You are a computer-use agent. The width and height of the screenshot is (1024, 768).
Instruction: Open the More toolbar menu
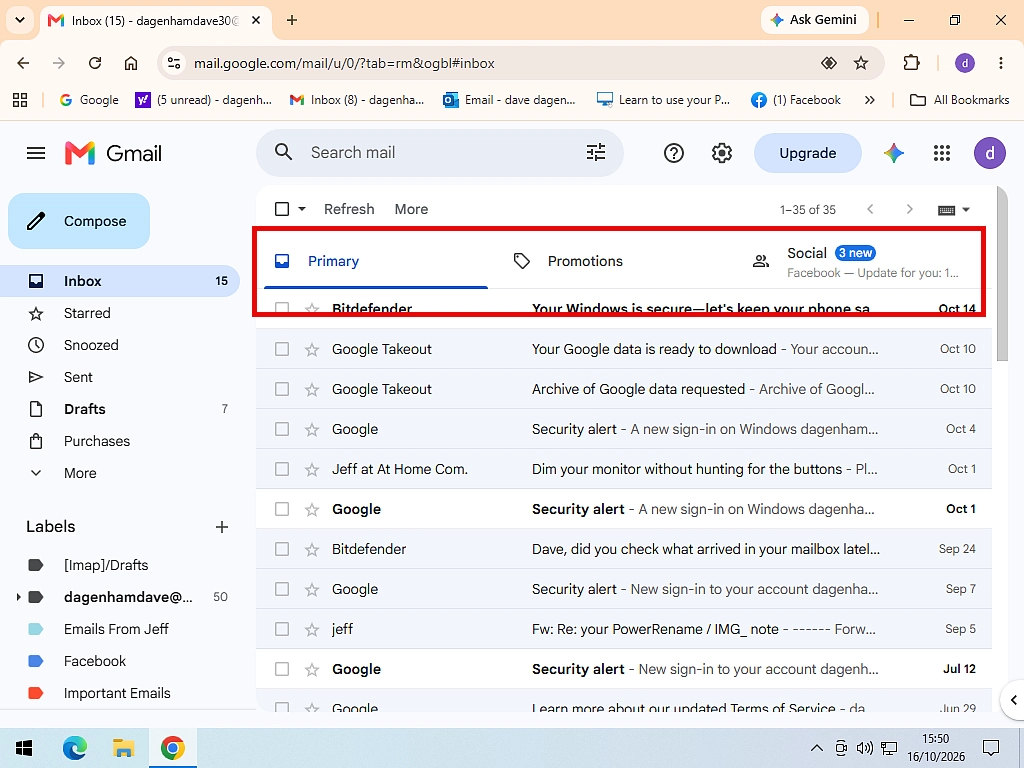pyautogui.click(x=411, y=209)
